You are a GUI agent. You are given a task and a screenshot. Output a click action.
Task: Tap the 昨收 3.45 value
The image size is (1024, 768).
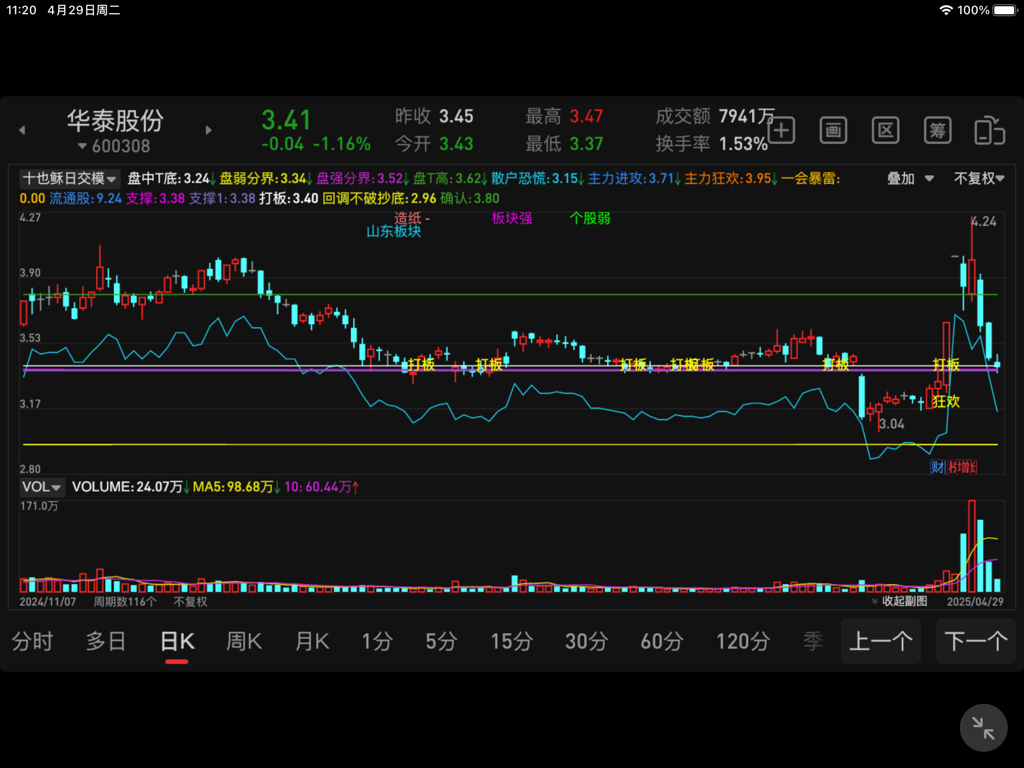point(456,117)
